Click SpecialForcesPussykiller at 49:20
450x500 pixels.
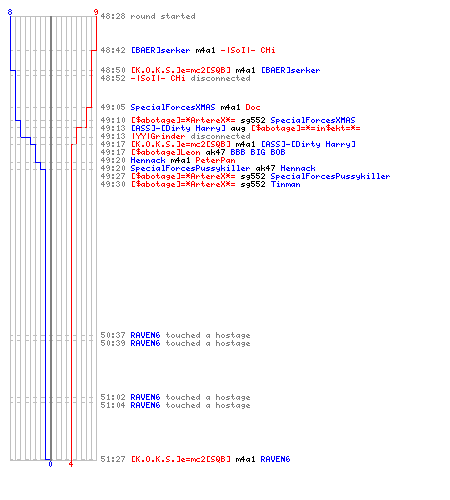coord(190,168)
